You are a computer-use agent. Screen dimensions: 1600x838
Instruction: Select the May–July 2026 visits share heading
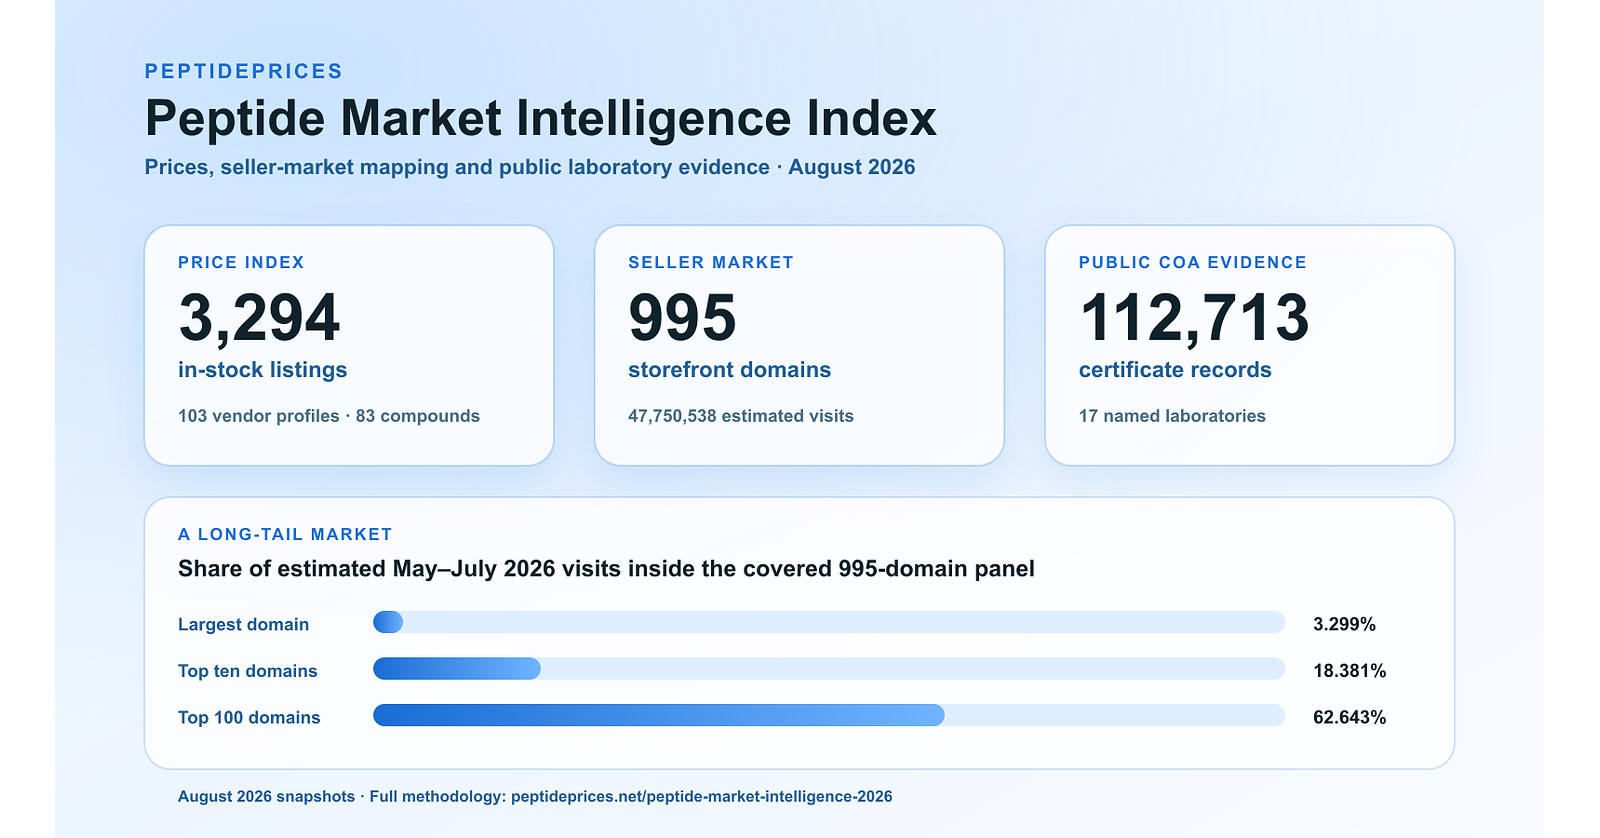pyautogui.click(x=606, y=569)
